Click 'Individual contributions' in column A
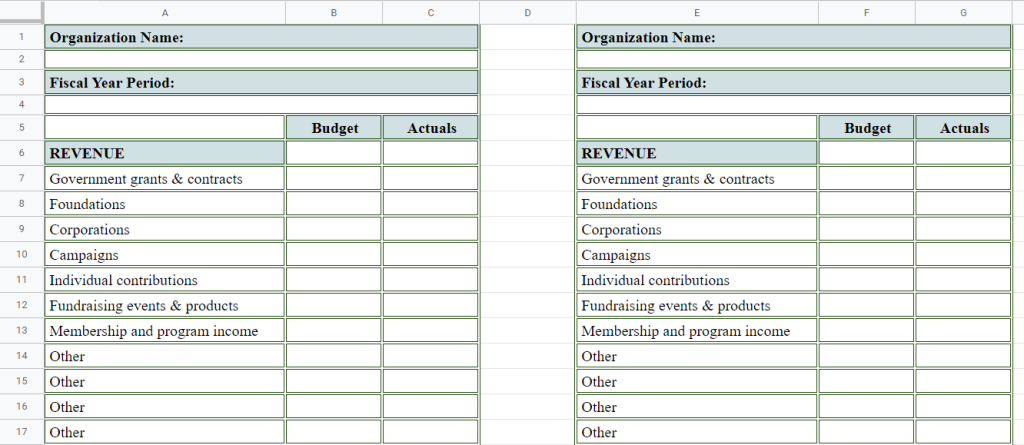1024x445 pixels. coord(165,280)
